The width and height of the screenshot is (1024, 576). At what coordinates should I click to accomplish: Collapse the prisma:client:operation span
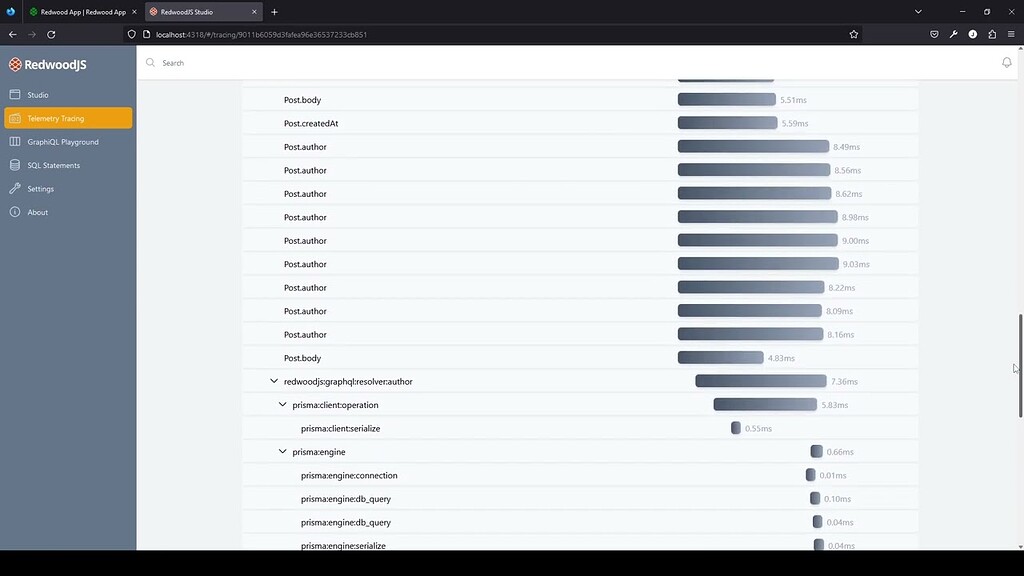(283, 405)
